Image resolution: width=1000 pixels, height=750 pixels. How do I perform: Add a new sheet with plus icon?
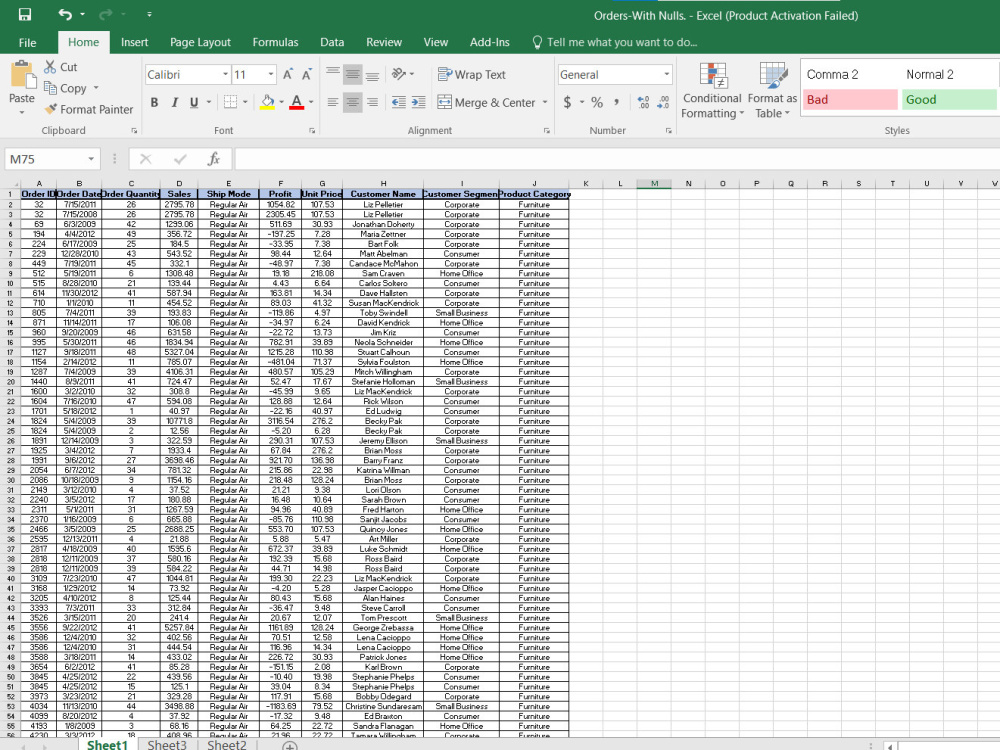(x=290, y=745)
